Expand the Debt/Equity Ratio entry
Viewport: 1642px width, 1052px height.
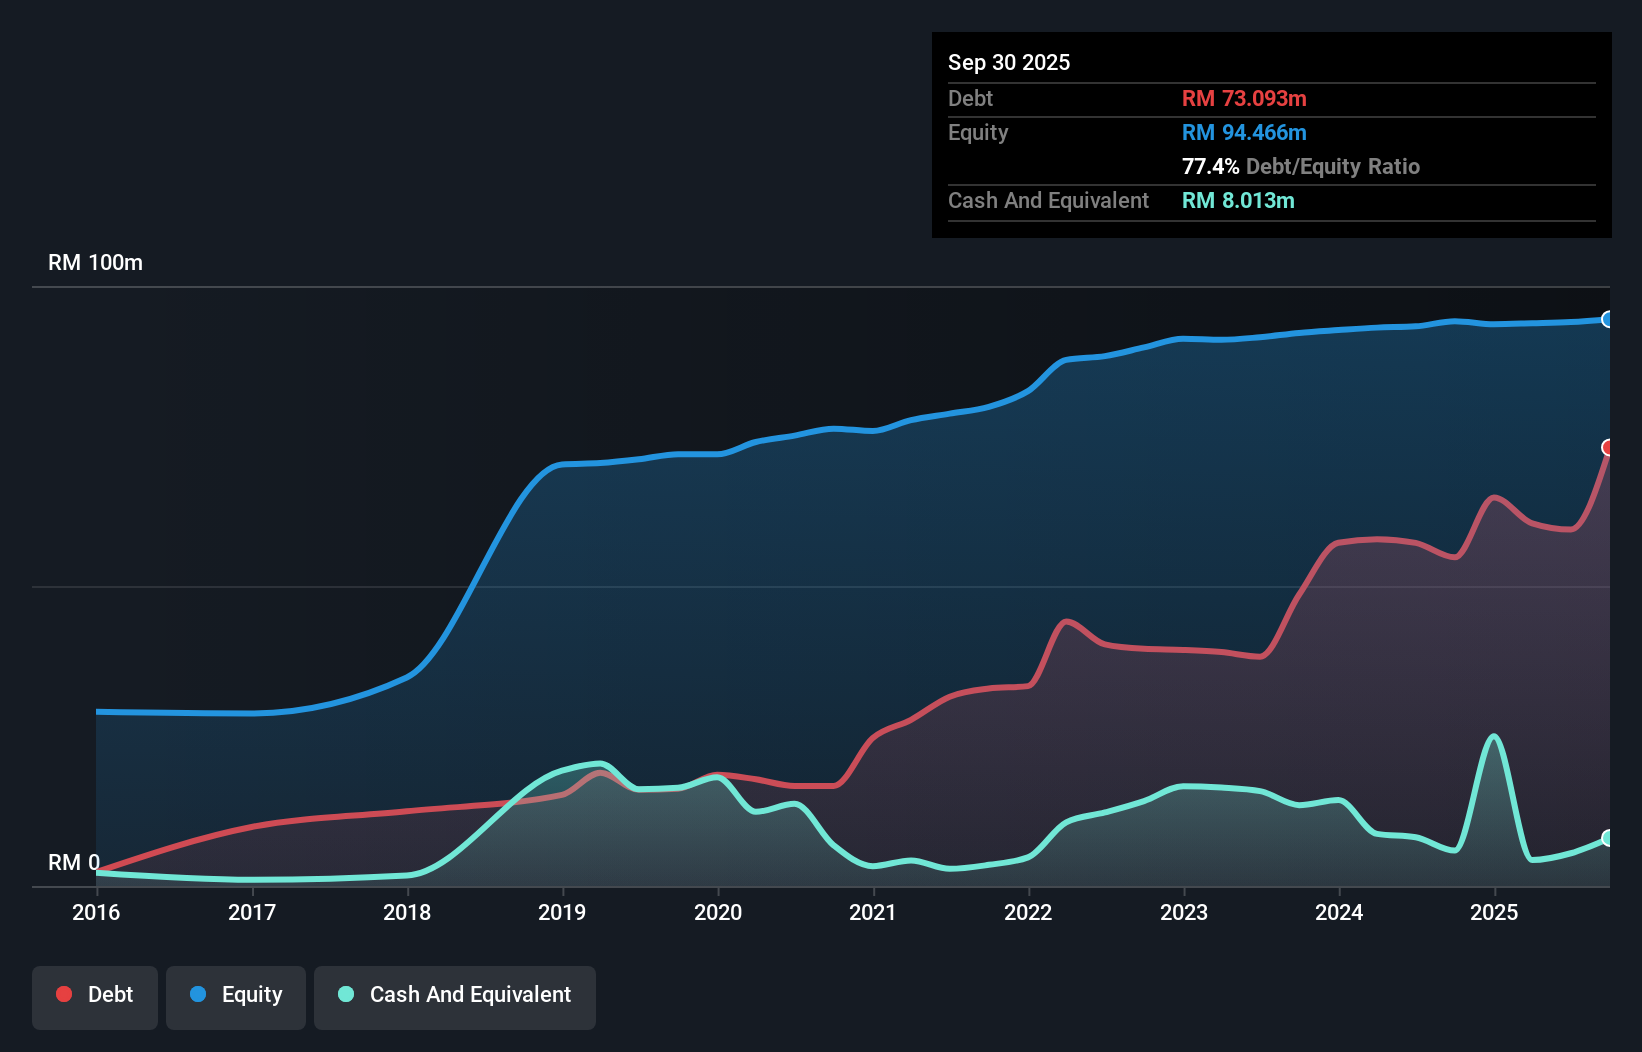[1301, 166]
